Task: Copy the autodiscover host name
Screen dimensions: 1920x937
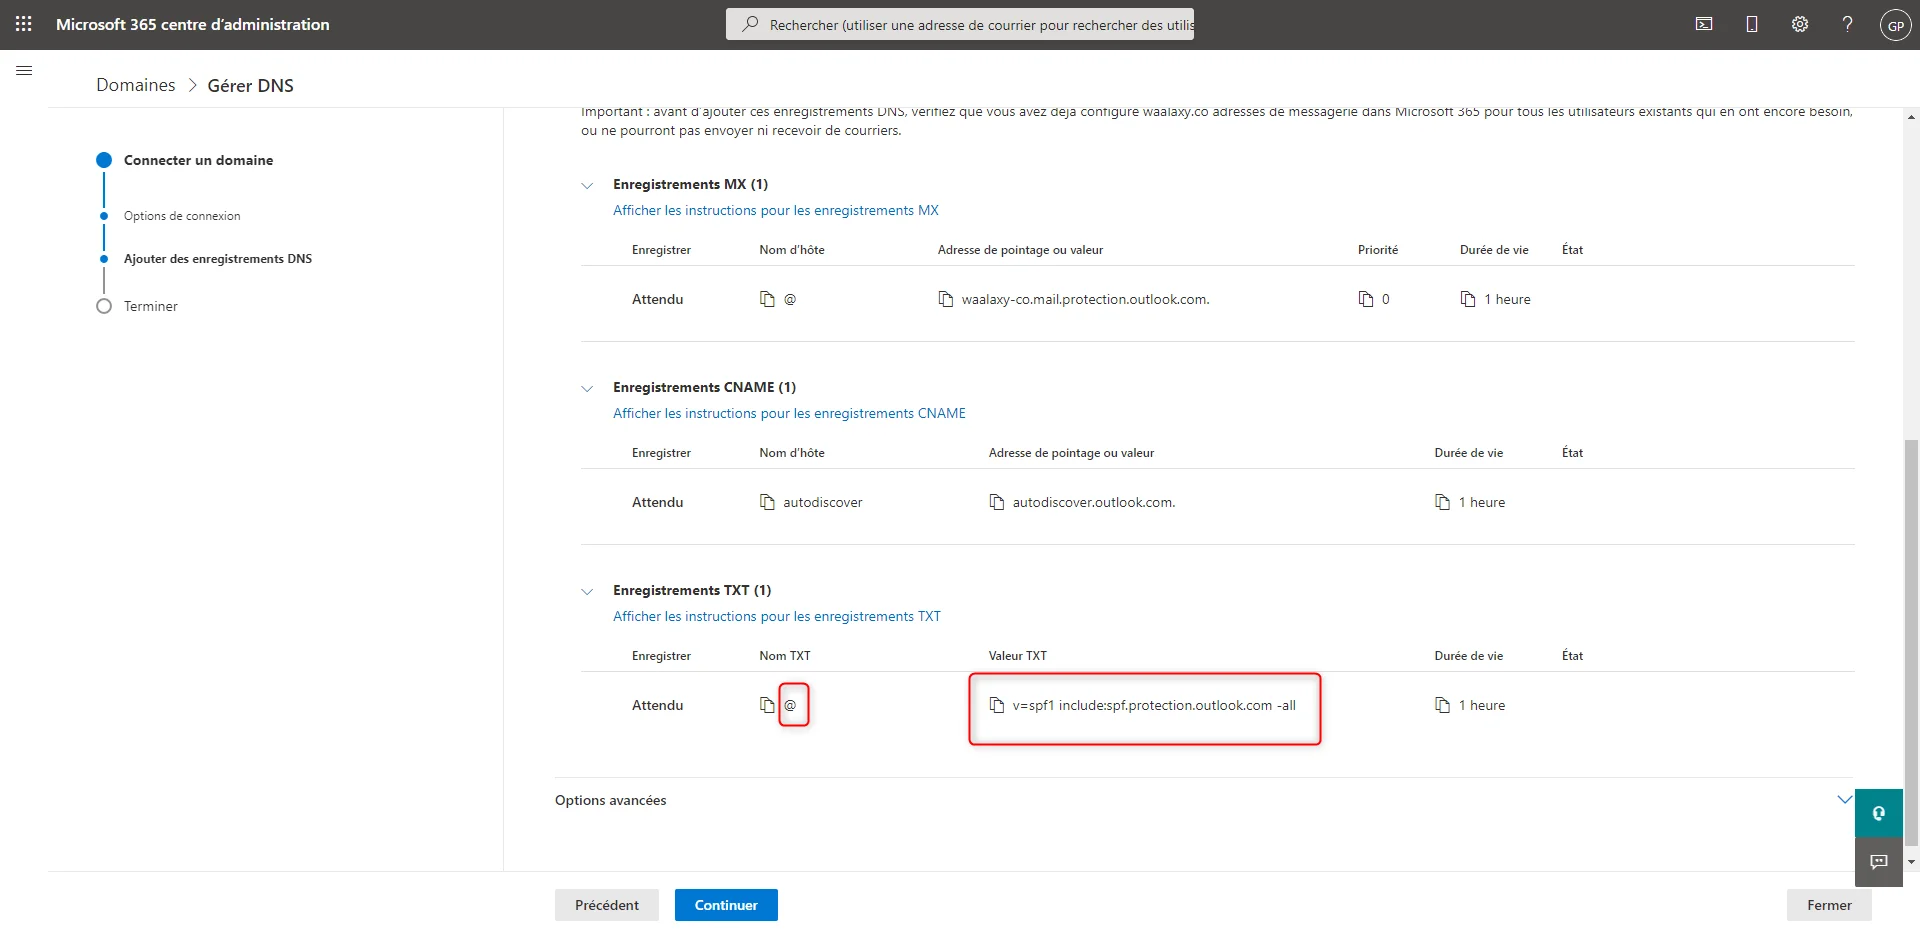Action: [767, 502]
